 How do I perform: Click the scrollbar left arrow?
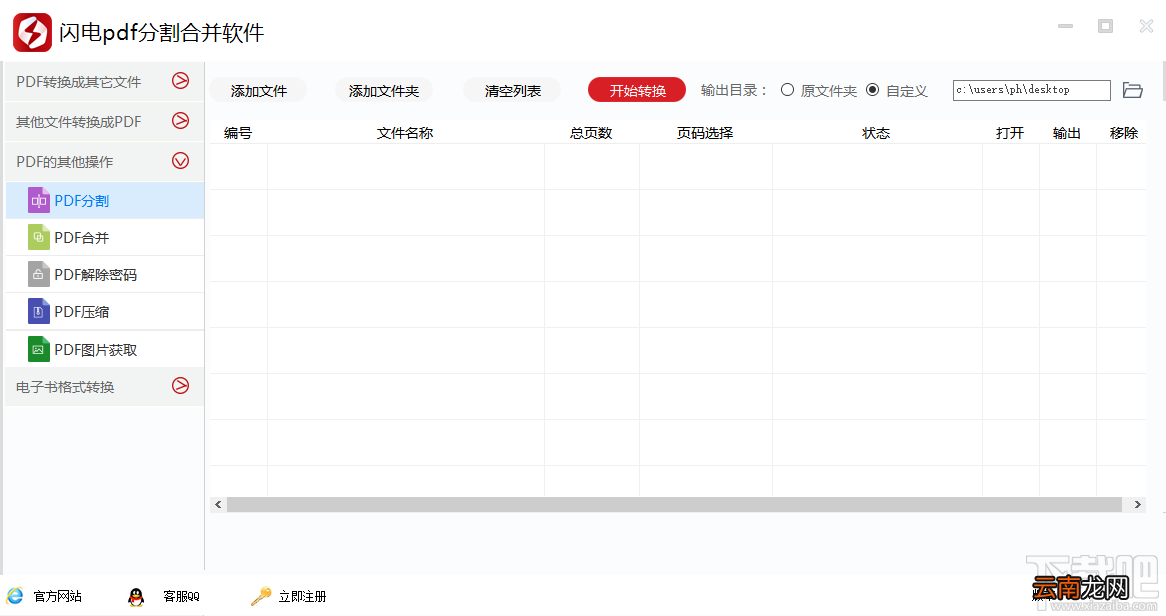[x=218, y=504]
